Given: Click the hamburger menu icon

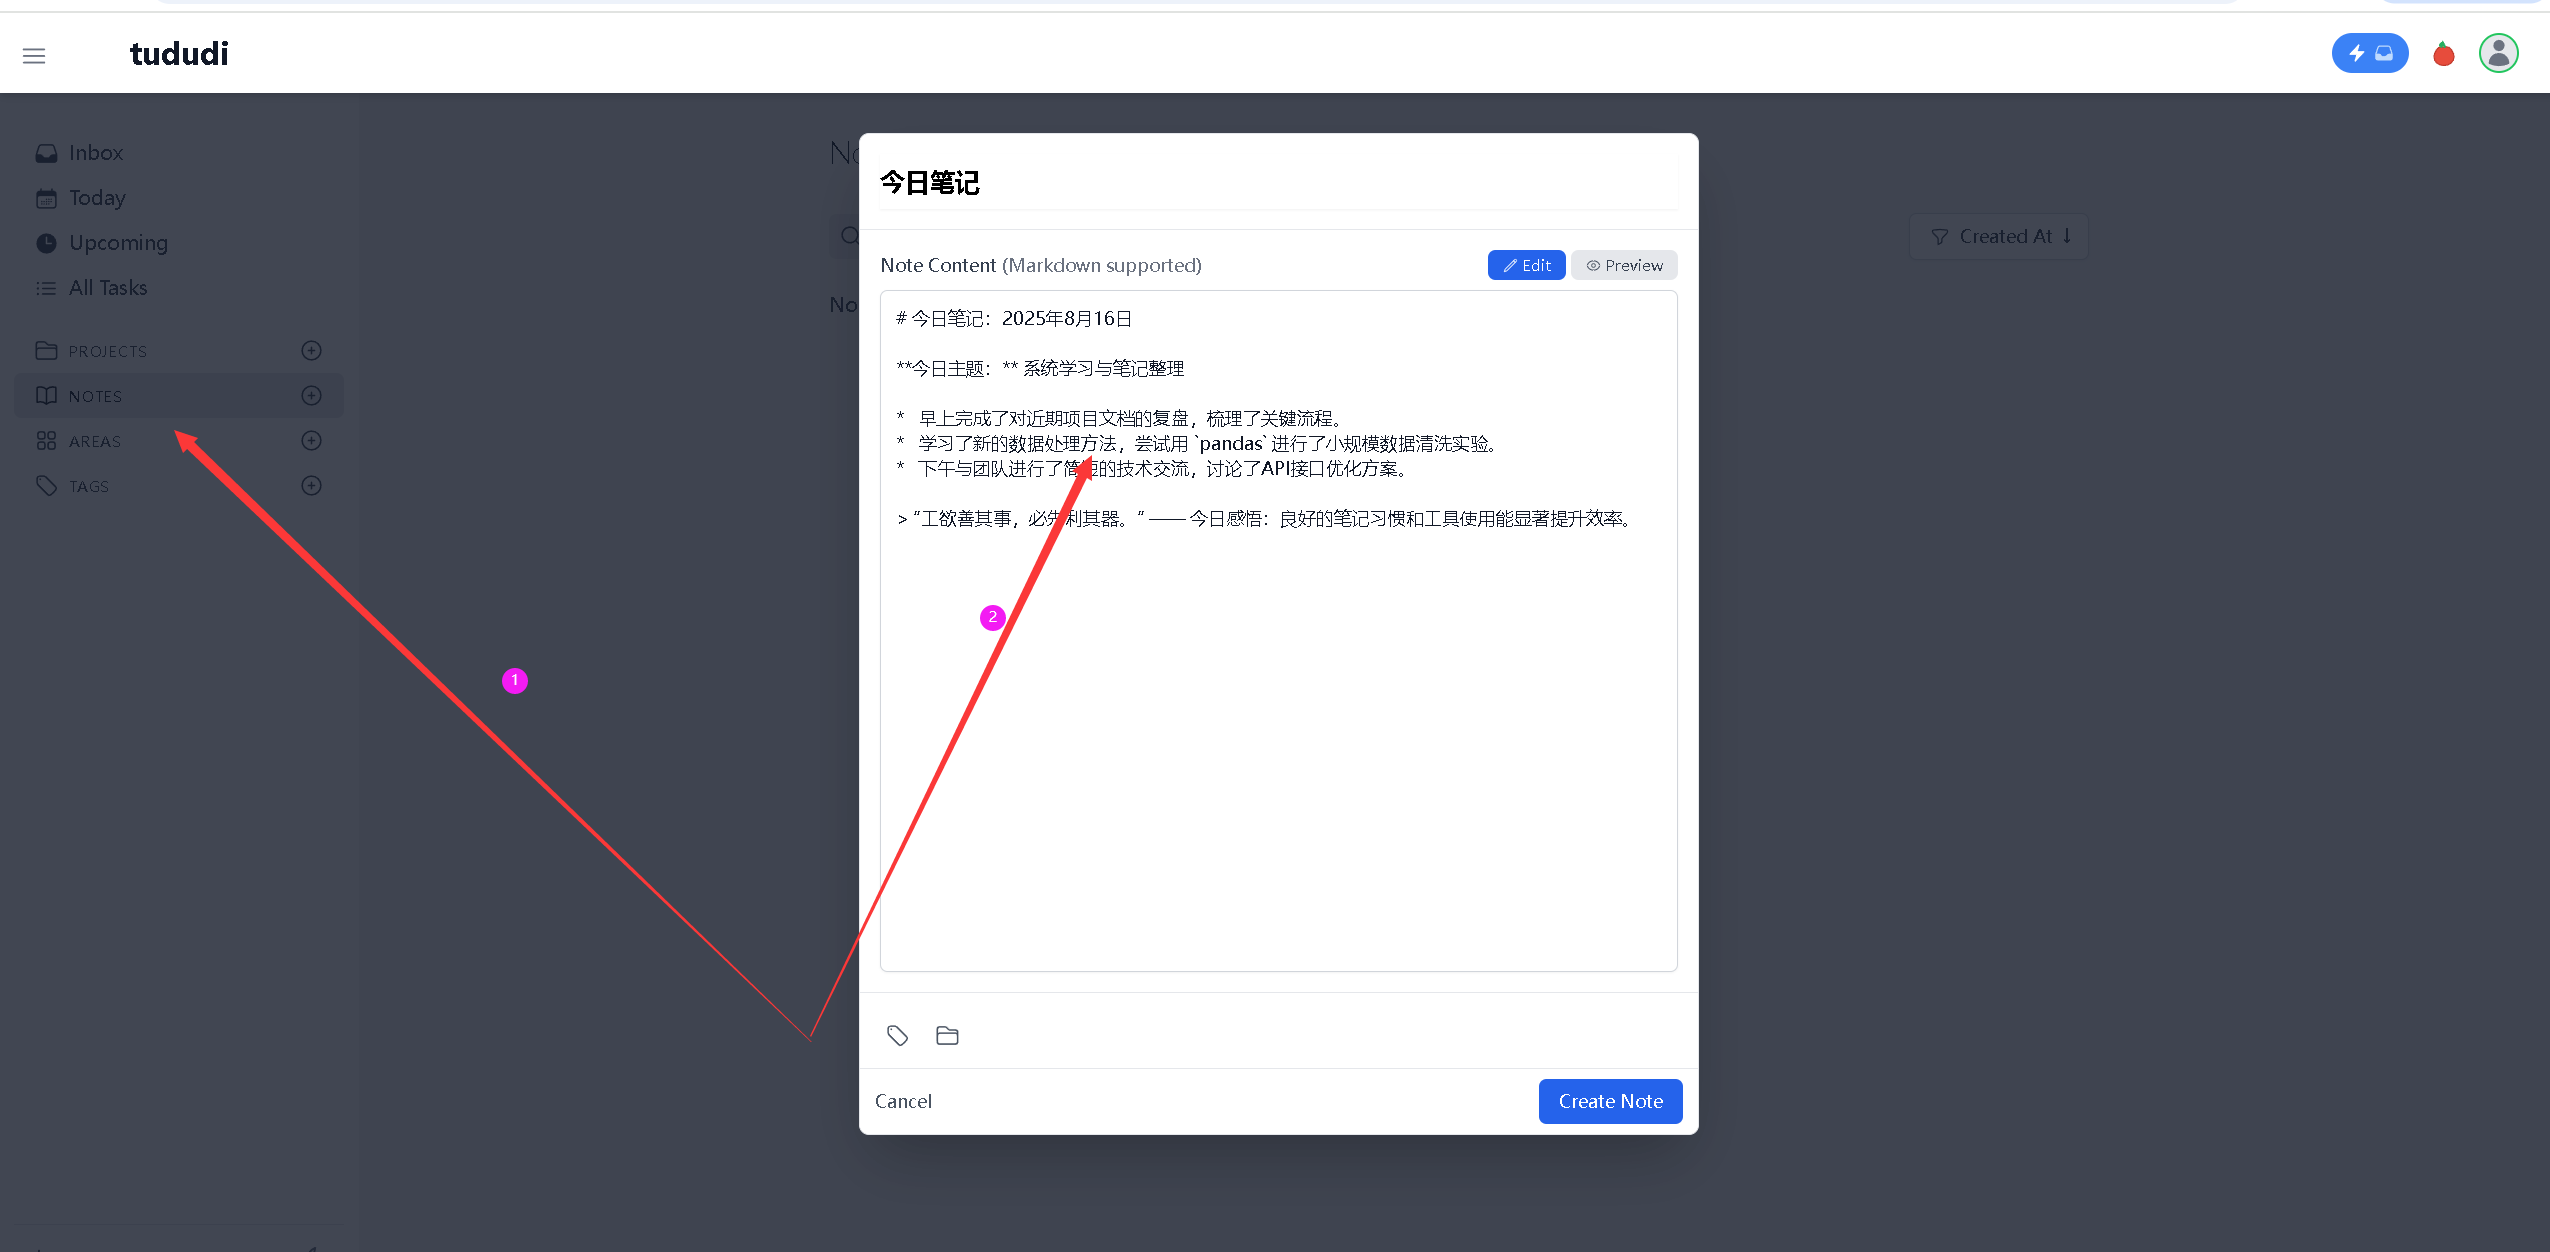Looking at the screenshot, I should (x=34, y=56).
